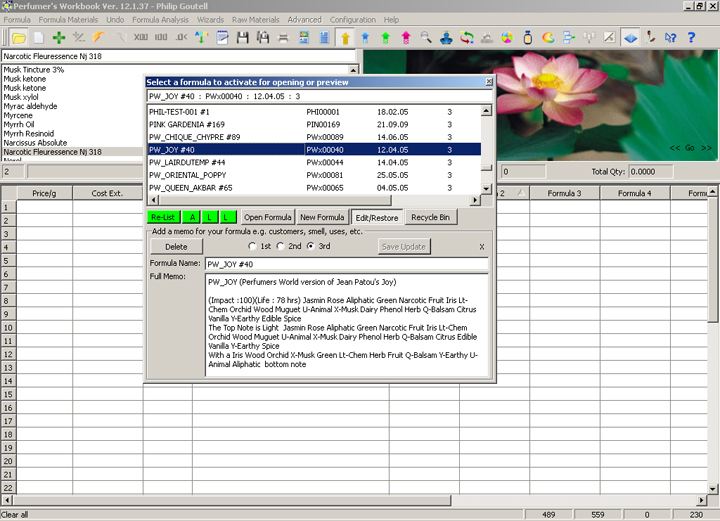The image size is (720, 521).
Task: Click materials list scroll up arrow
Action: click(353, 70)
